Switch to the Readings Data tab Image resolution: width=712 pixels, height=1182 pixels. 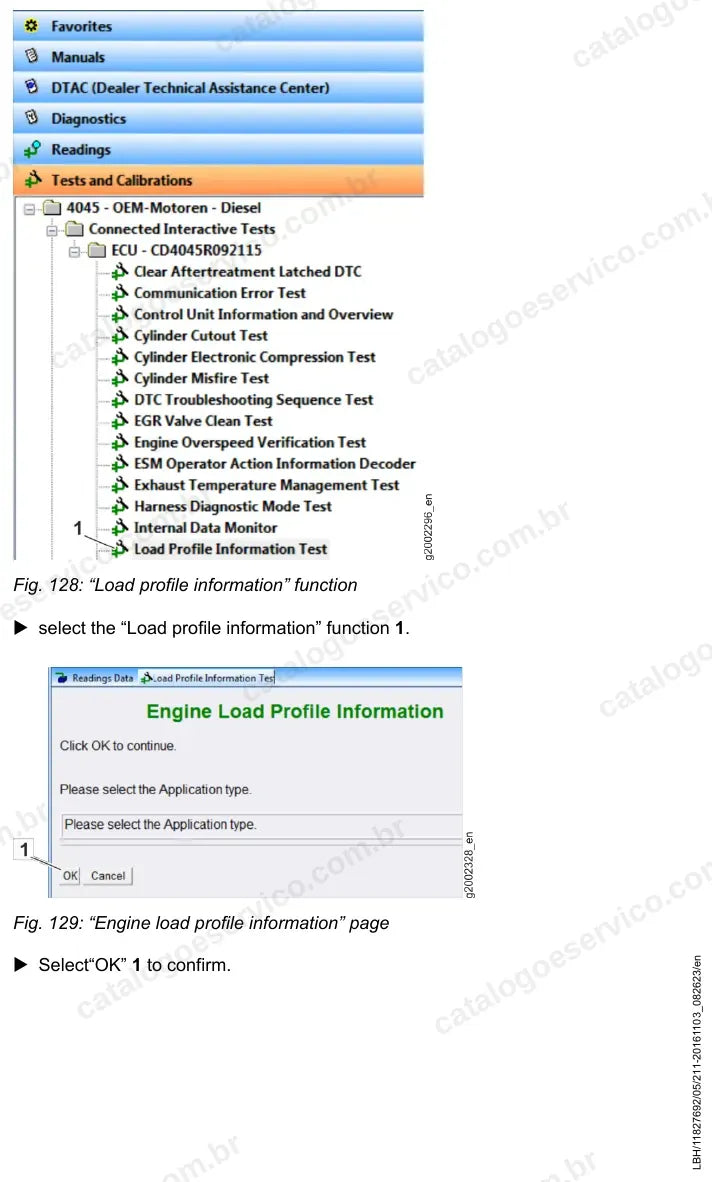95,678
